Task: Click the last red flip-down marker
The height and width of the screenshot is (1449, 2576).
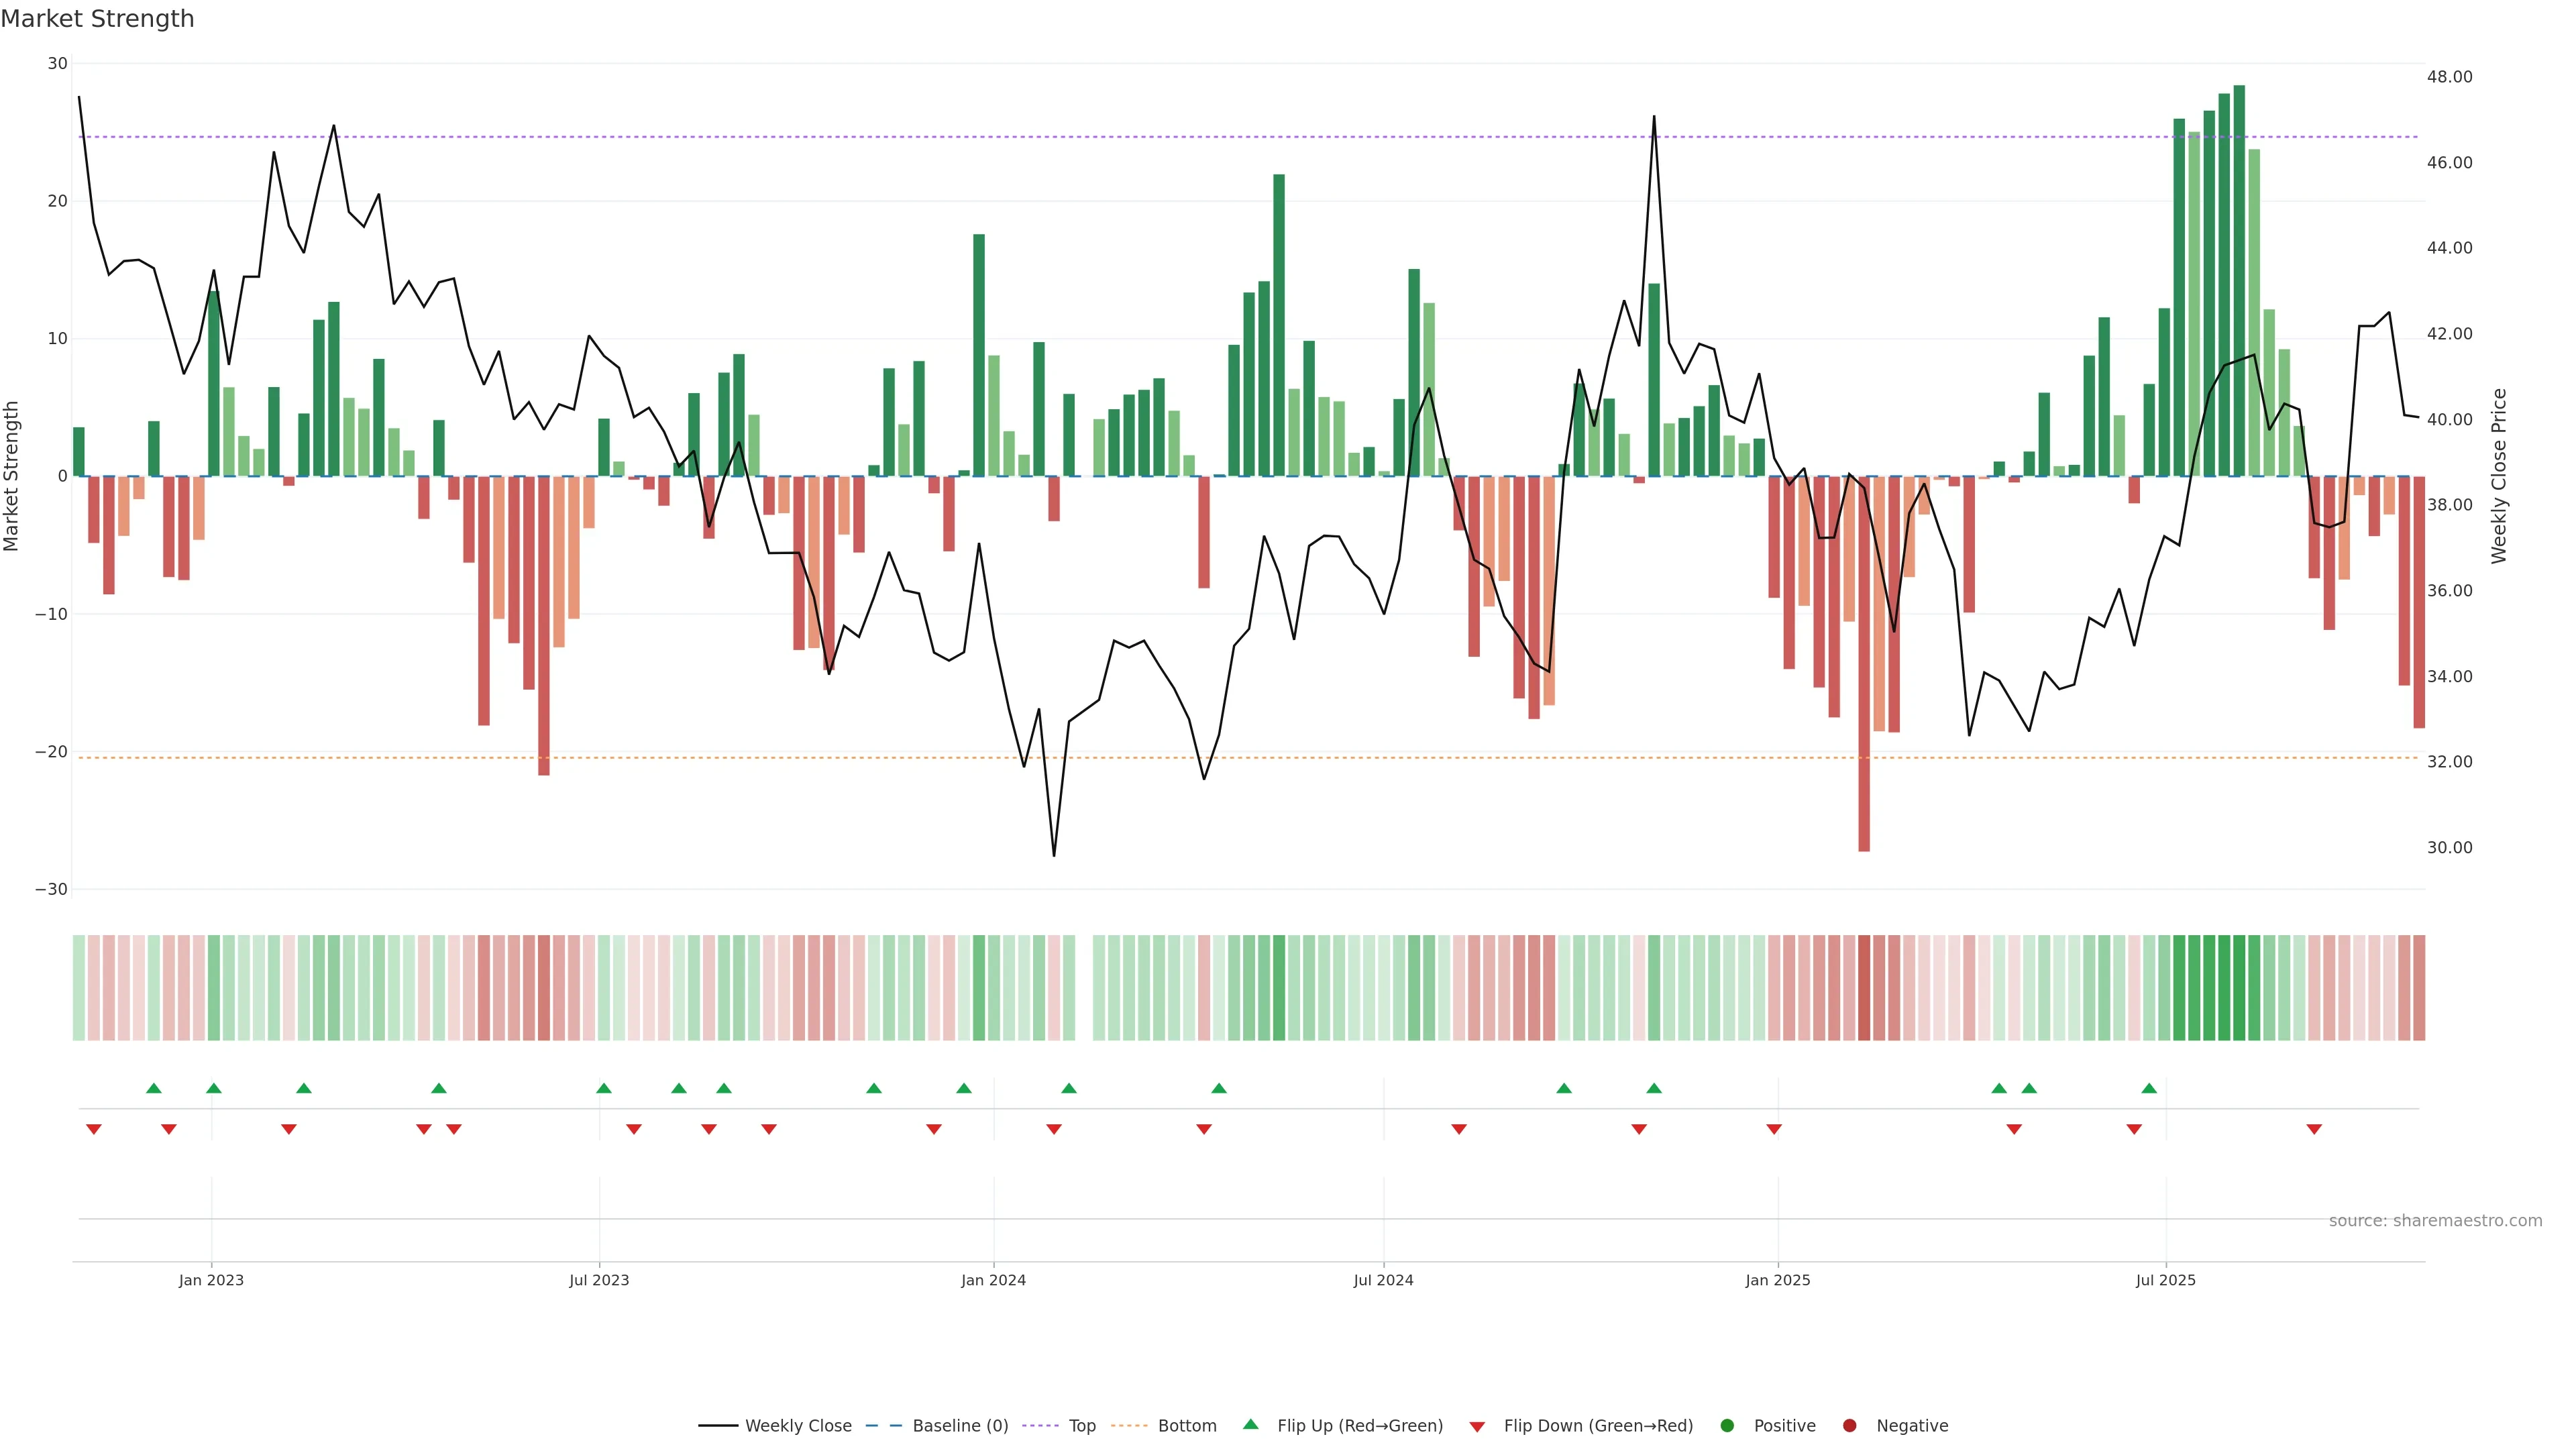Action: coord(2314,1129)
